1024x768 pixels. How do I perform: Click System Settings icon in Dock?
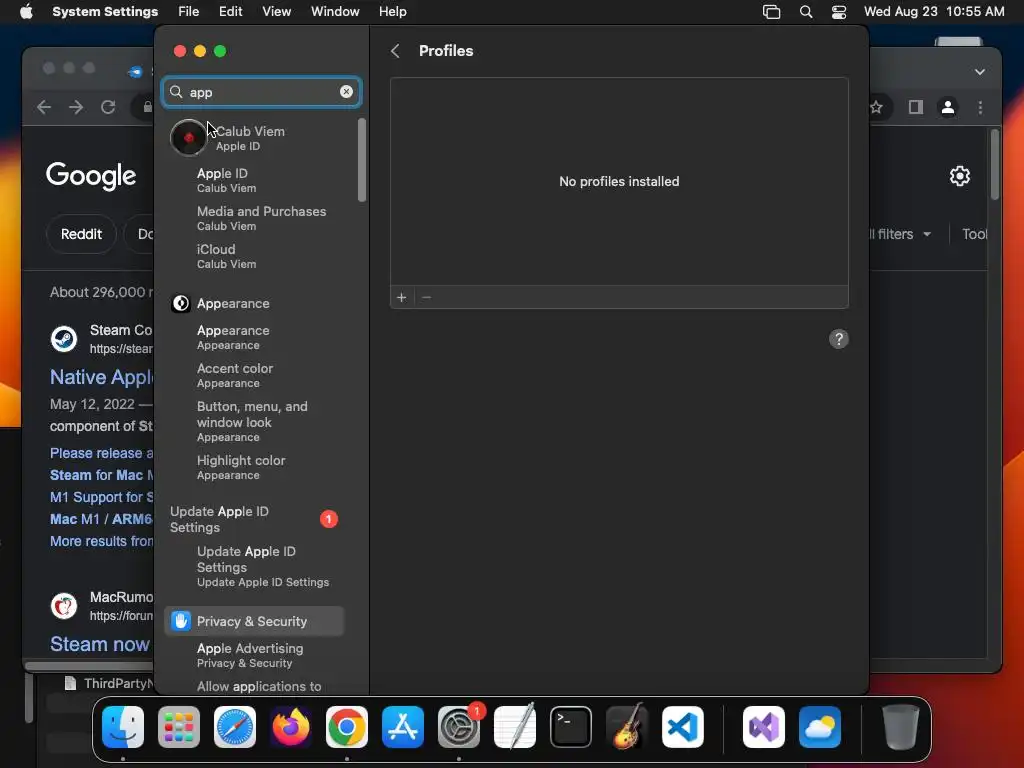458,727
